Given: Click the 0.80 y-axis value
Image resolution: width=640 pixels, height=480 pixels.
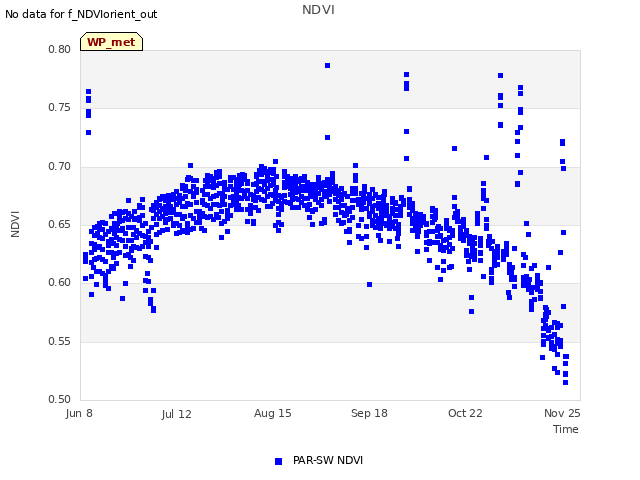Looking at the screenshot, I should (x=60, y=49).
